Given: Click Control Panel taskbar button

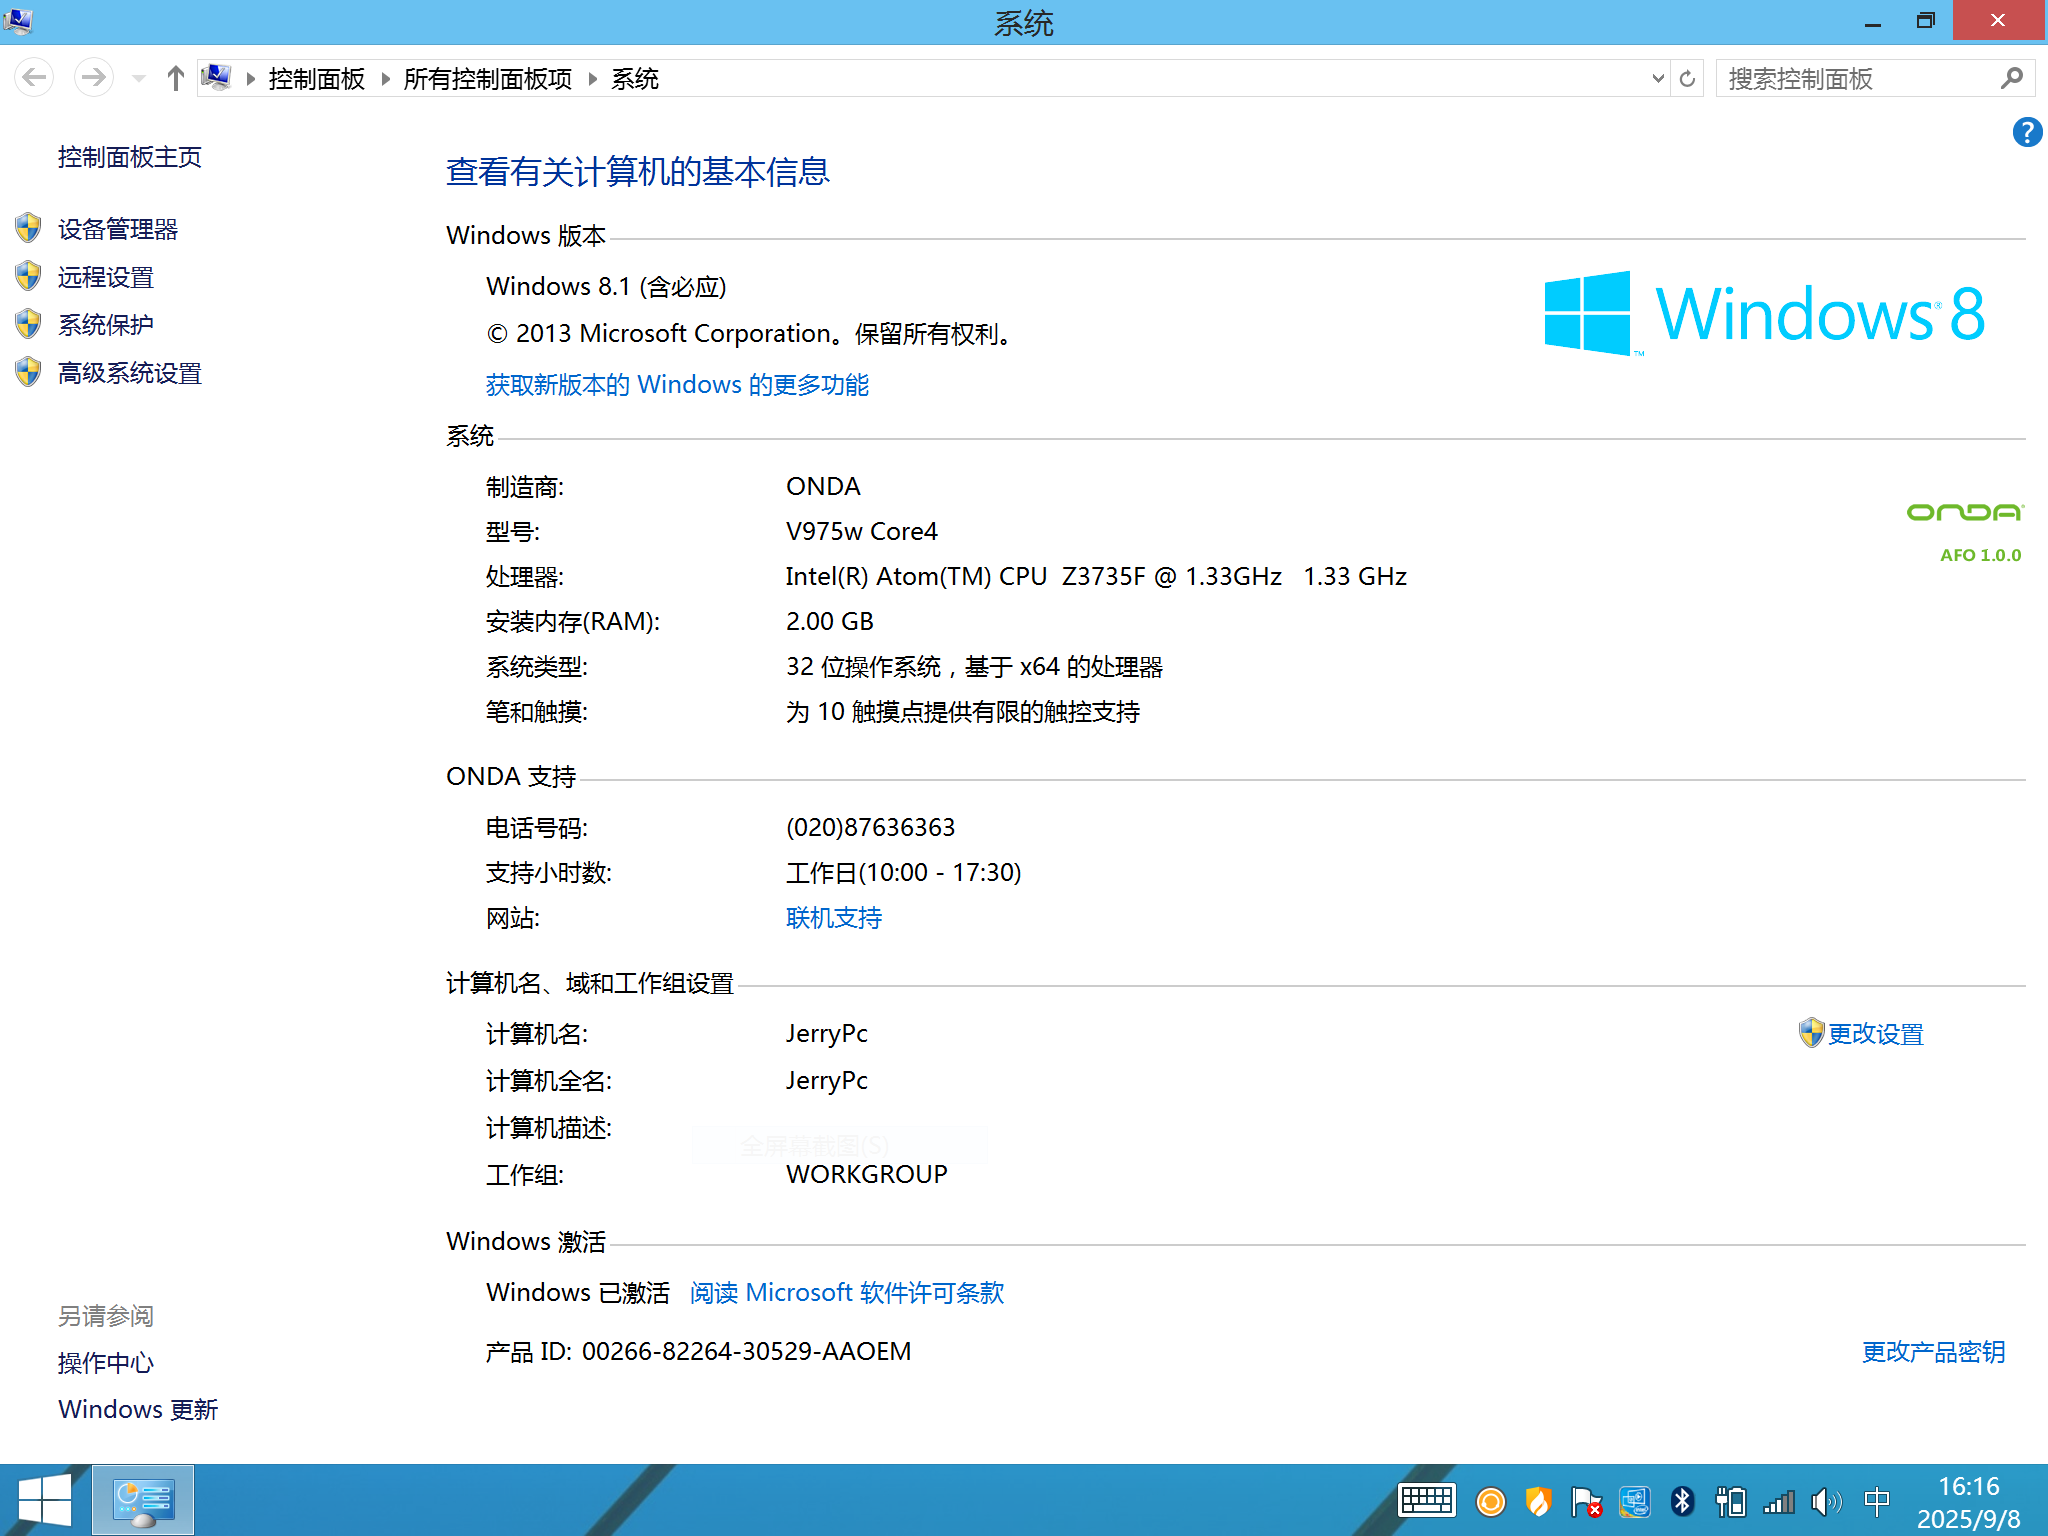Looking at the screenshot, I should tap(143, 1500).
